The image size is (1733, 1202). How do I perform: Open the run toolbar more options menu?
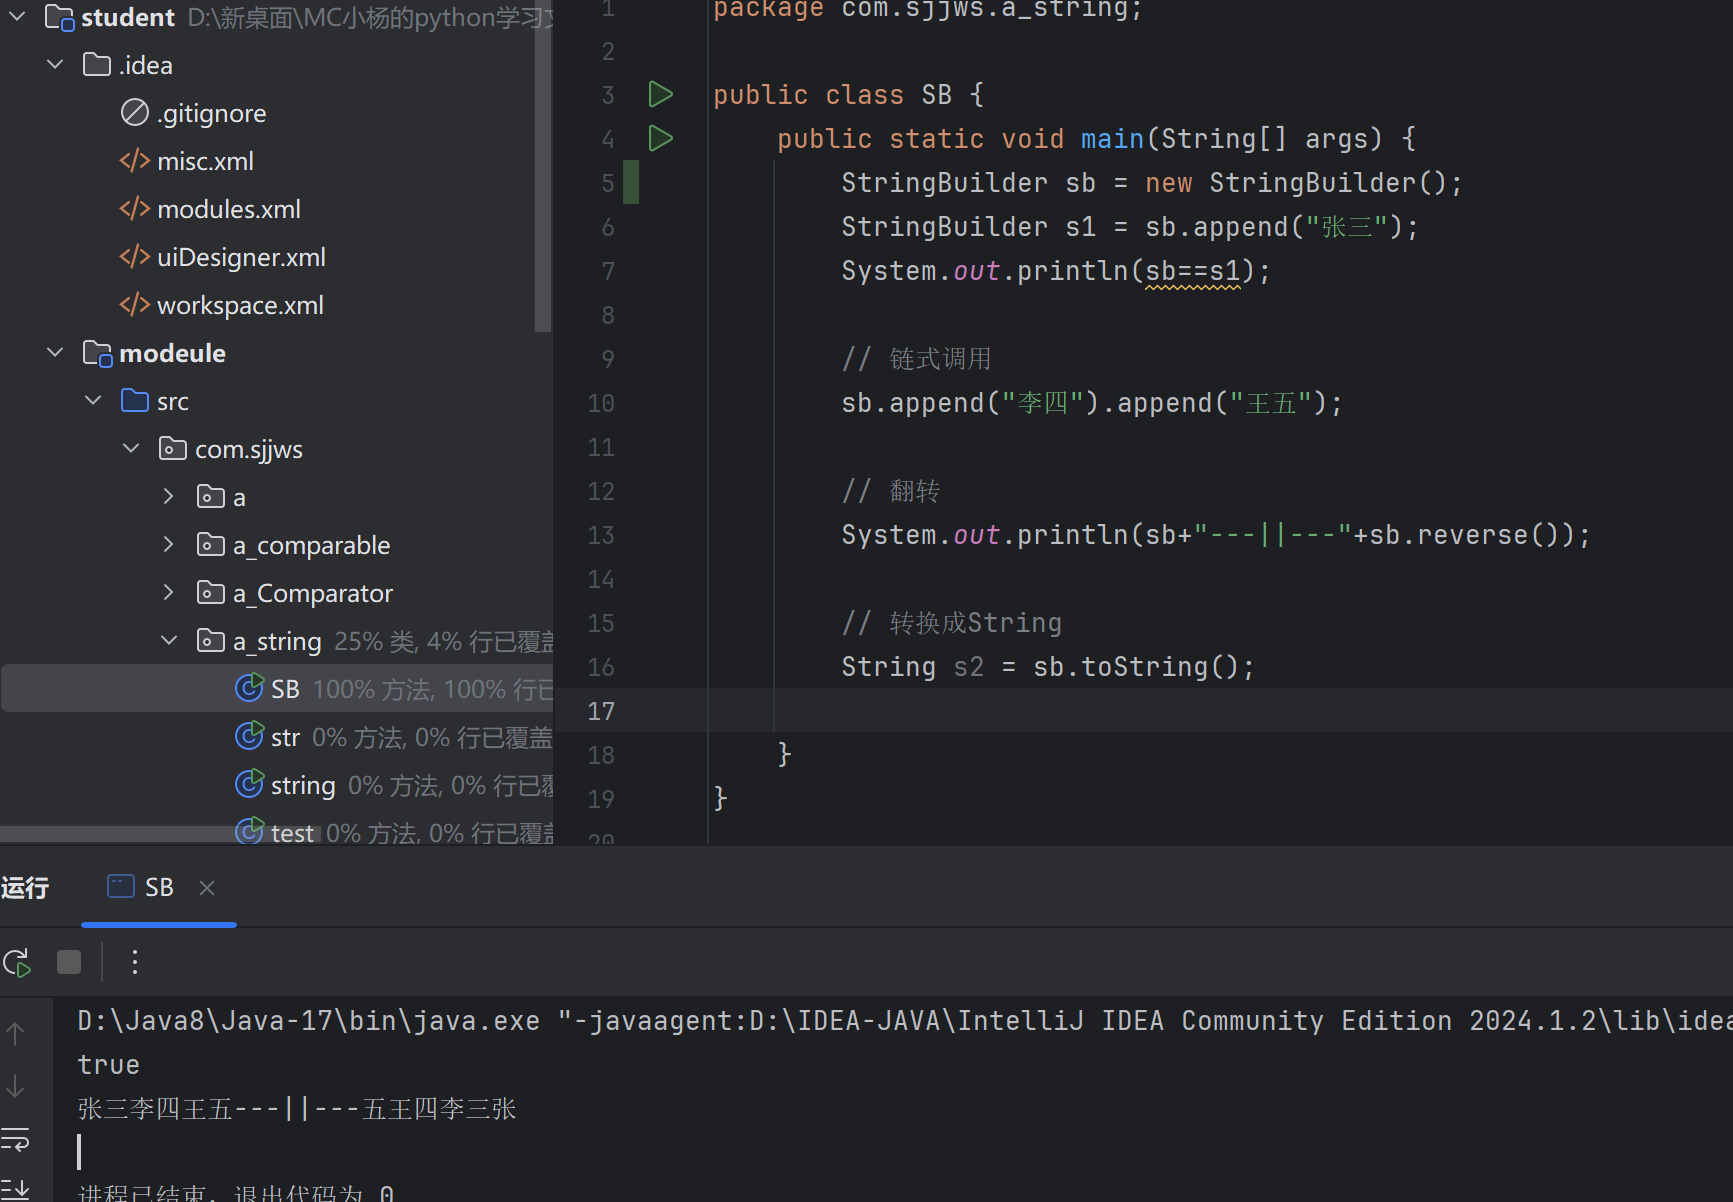pyautogui.click(x=135, y=963)
